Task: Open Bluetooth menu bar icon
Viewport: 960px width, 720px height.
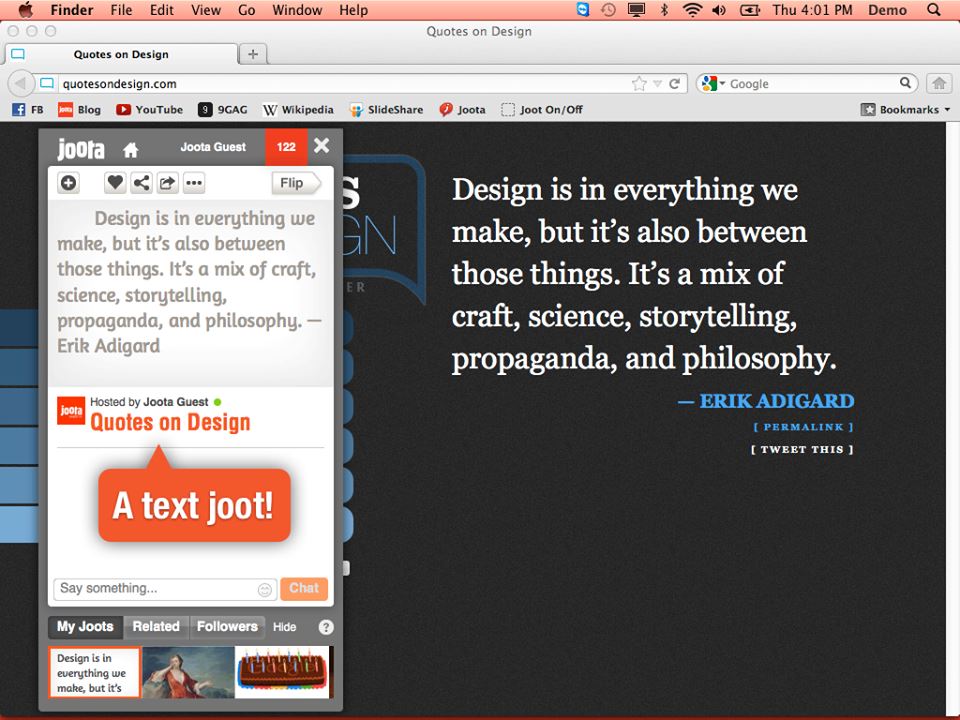Action: [x=664, y=10]
